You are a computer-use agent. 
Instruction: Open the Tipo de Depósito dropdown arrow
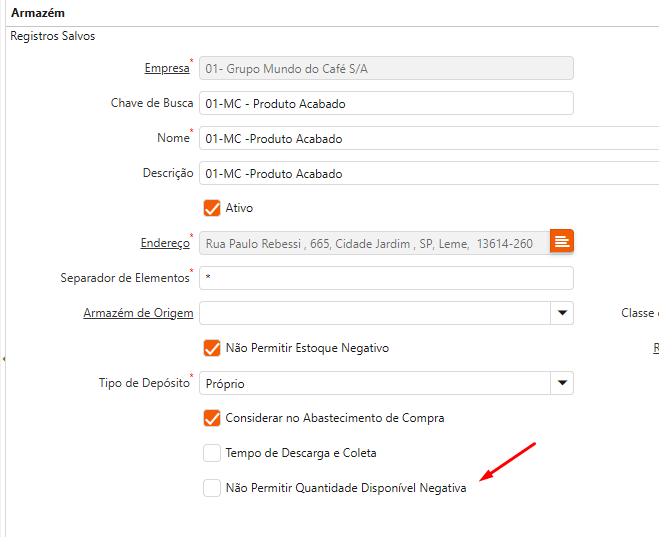[562, 383]
